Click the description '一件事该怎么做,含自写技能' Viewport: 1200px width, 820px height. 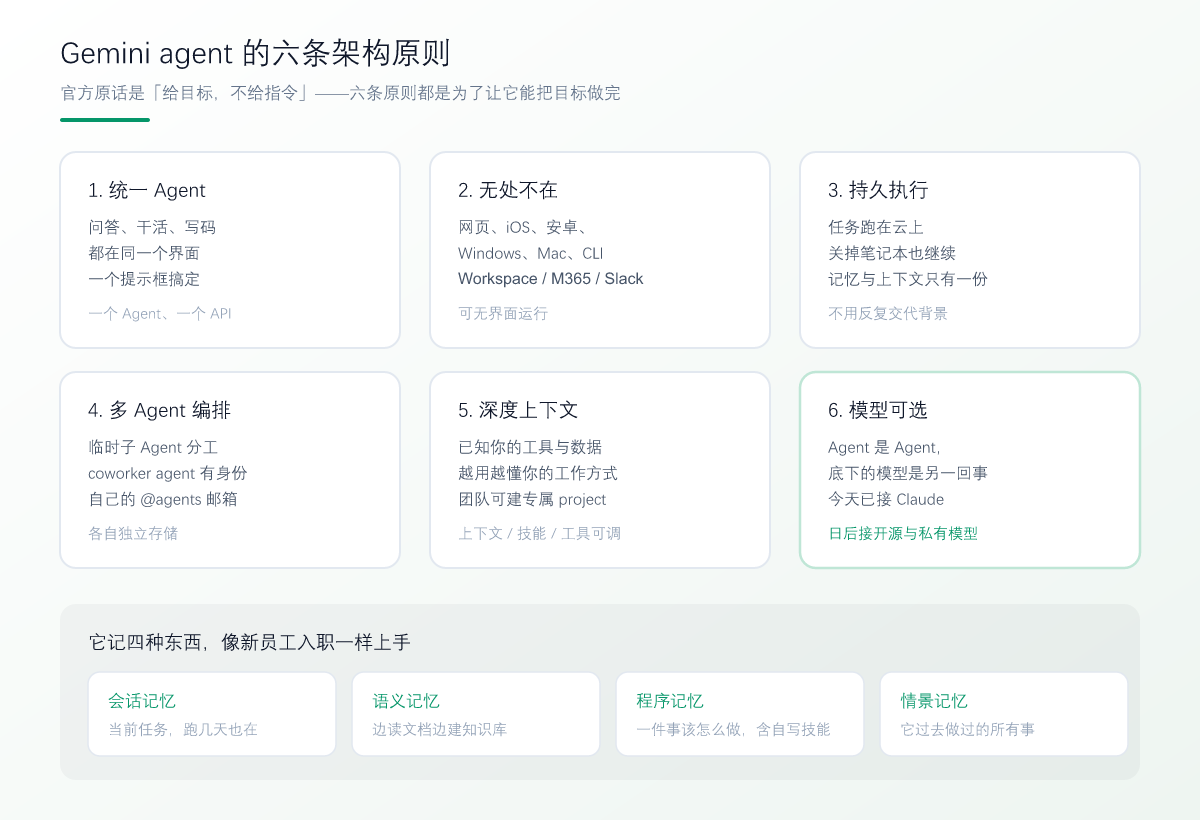point(733,729)
